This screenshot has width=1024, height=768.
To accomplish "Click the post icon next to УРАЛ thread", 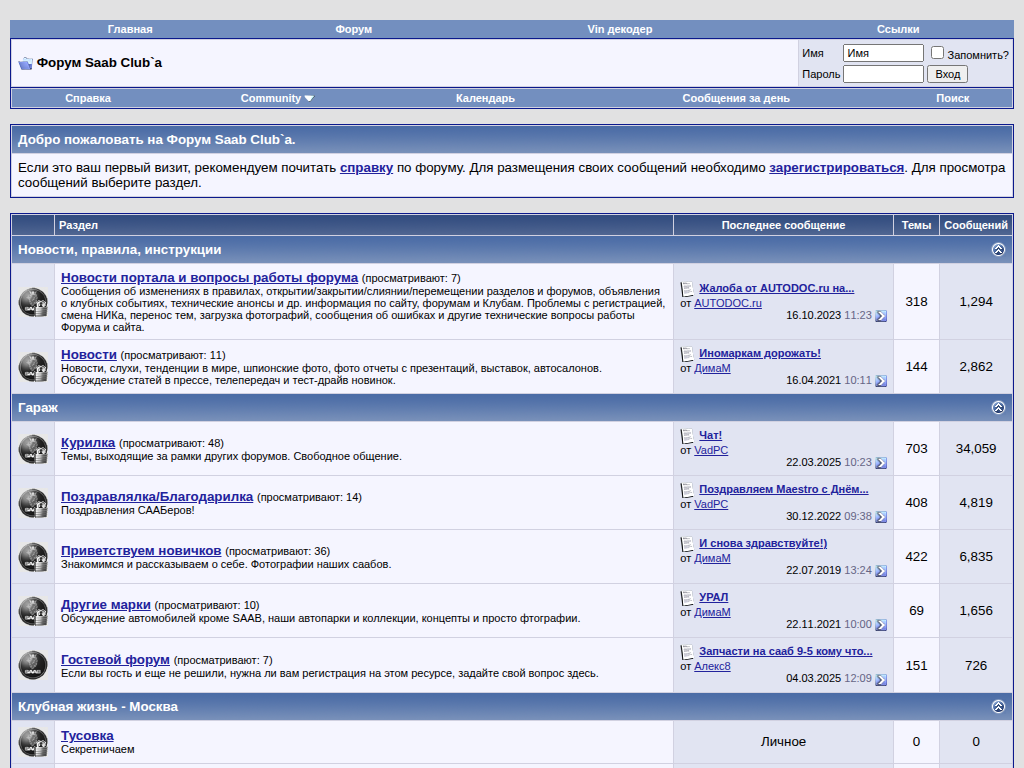I will 687,598.
